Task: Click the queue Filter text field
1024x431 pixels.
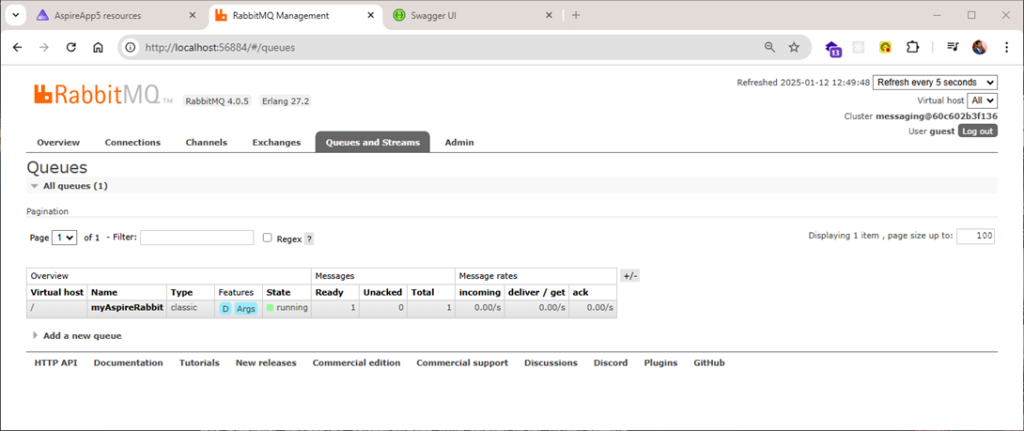Action: coord(197,238)
